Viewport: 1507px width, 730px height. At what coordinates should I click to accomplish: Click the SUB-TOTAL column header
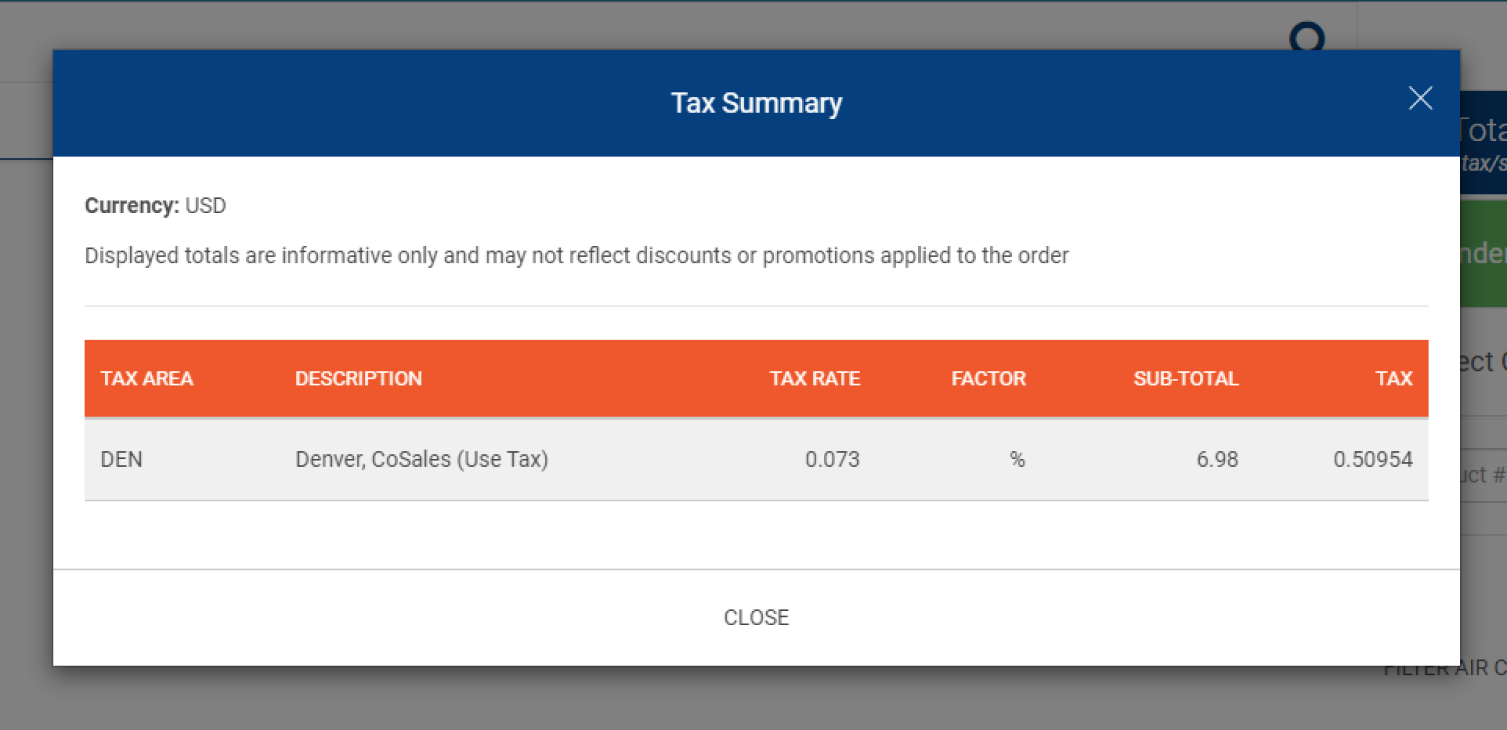(x=1186, y=378)
